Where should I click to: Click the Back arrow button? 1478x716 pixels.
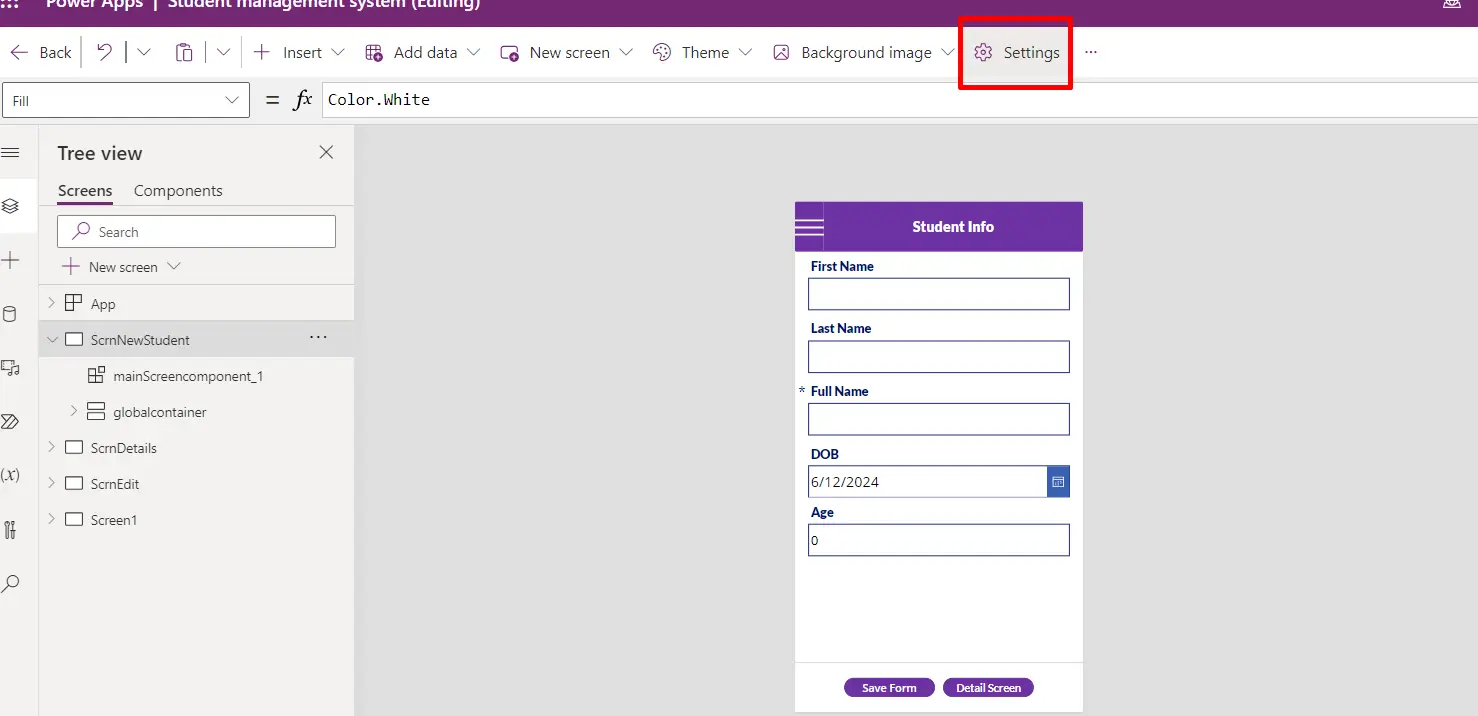point(40,53)
